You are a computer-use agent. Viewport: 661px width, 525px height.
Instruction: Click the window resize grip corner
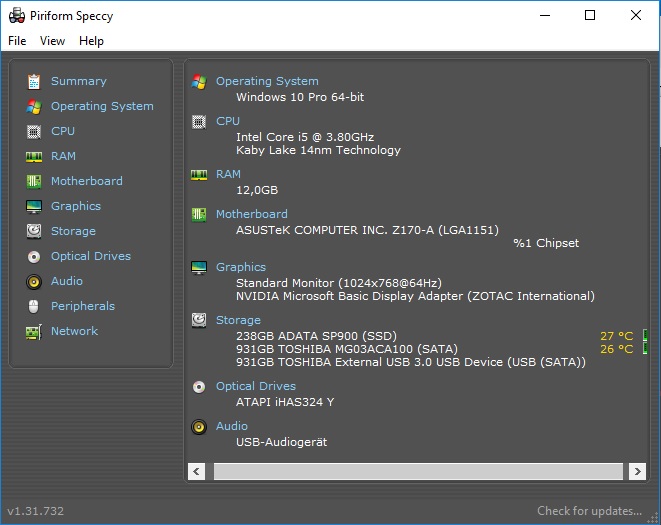coord(653,517)
